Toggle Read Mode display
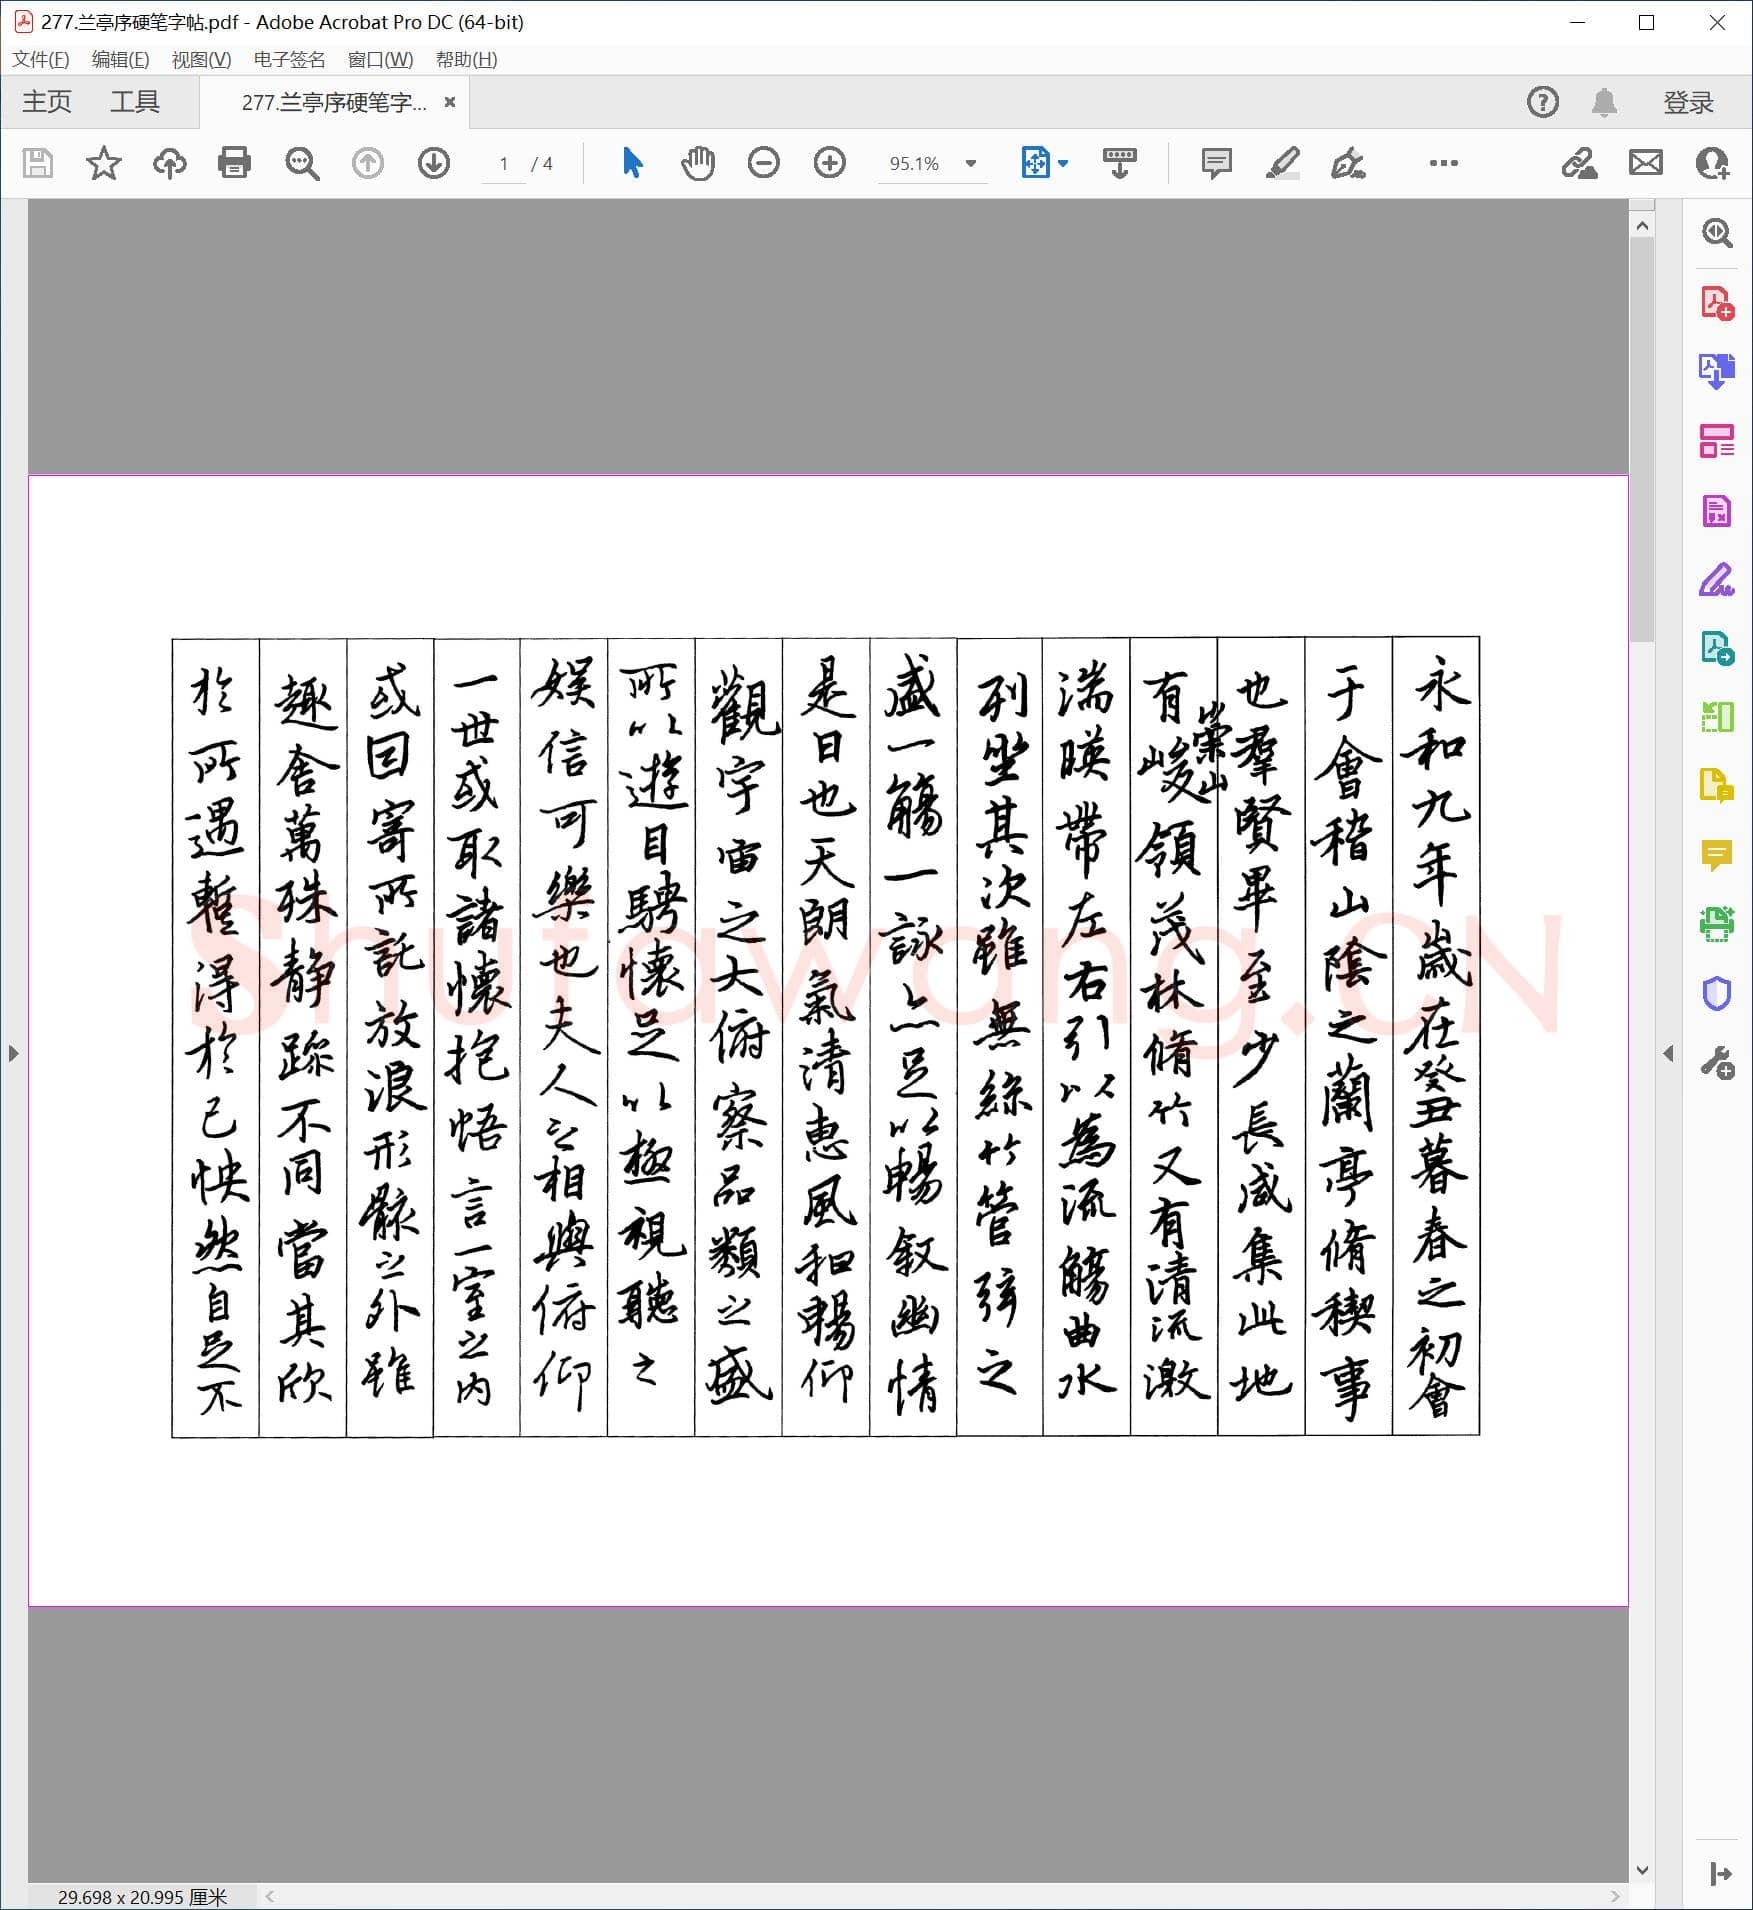 (x=1120, y=163)
